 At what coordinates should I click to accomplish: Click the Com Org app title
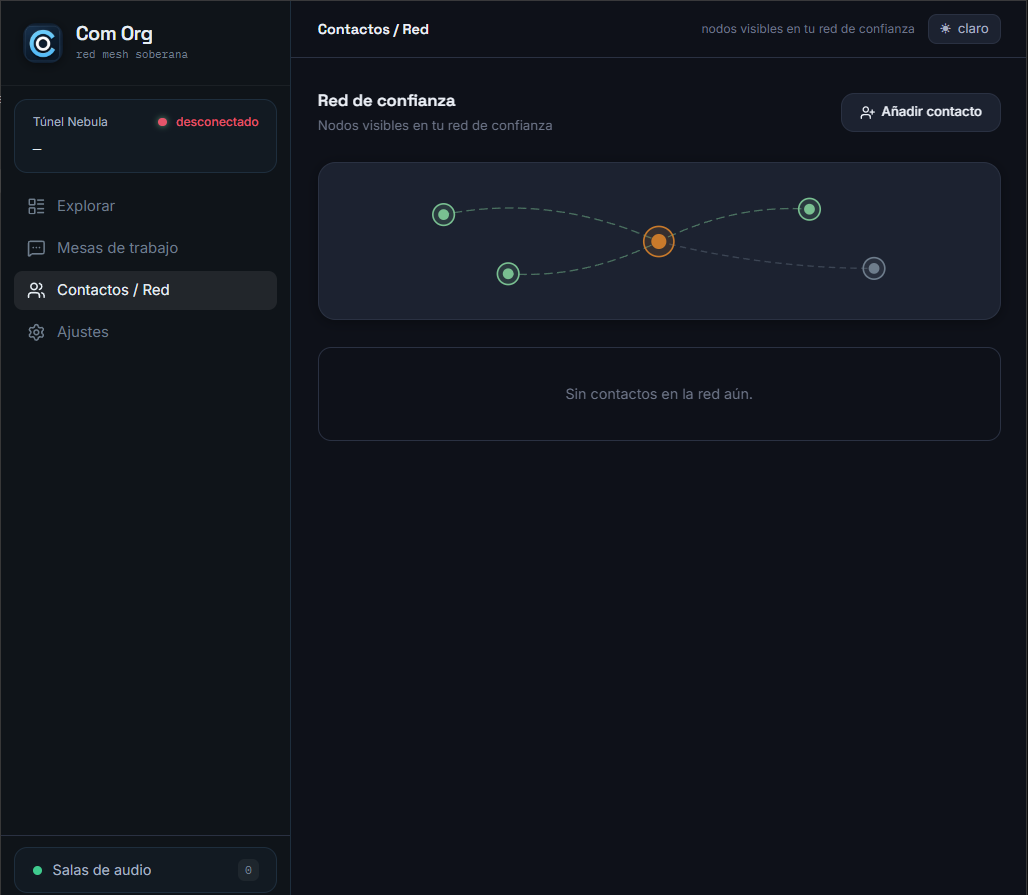(x=114, y=33)
